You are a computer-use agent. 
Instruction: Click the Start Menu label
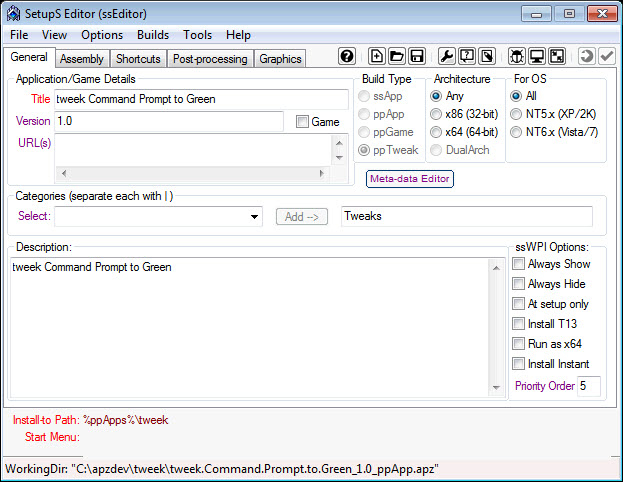[x=52, y=437]
